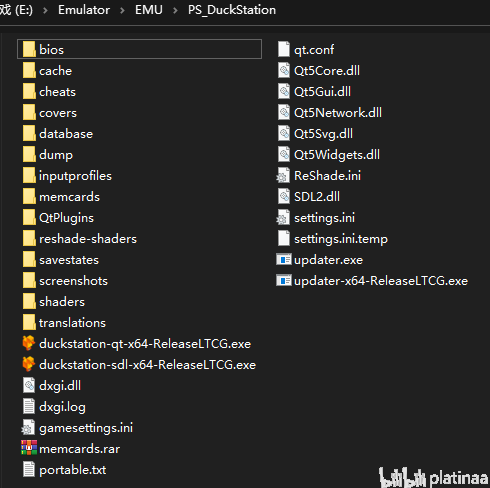Go to EMU in the address bar
490x488 pixels.
[149, 10]
